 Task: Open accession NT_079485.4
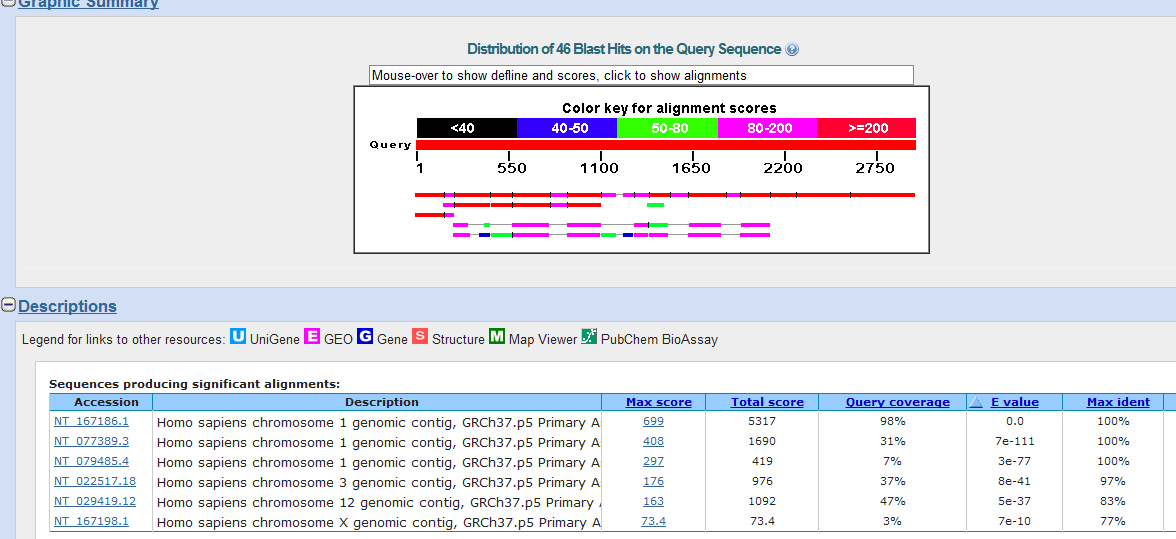point(91,461)
